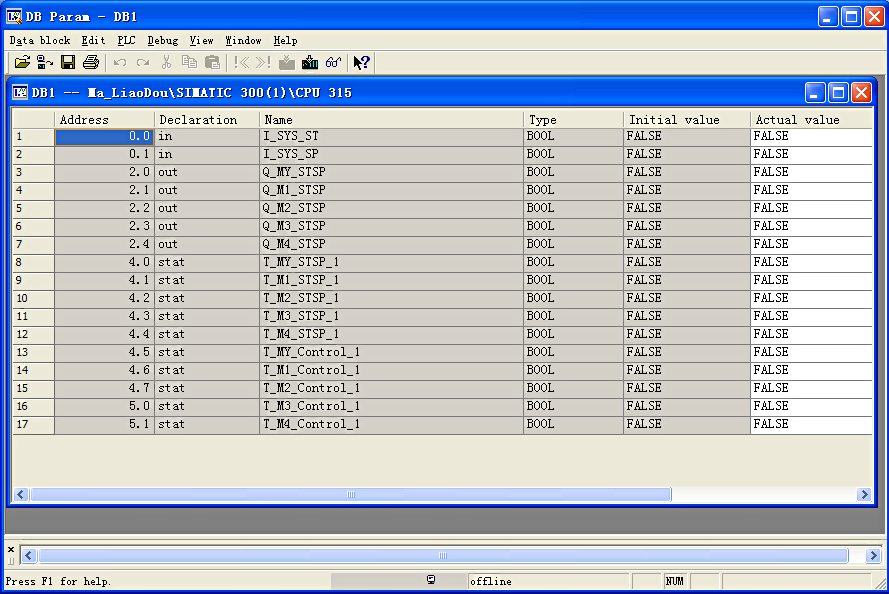Screen dimensions: 889x594
Task: Click the Actual value column header
Action: [811, 120]
